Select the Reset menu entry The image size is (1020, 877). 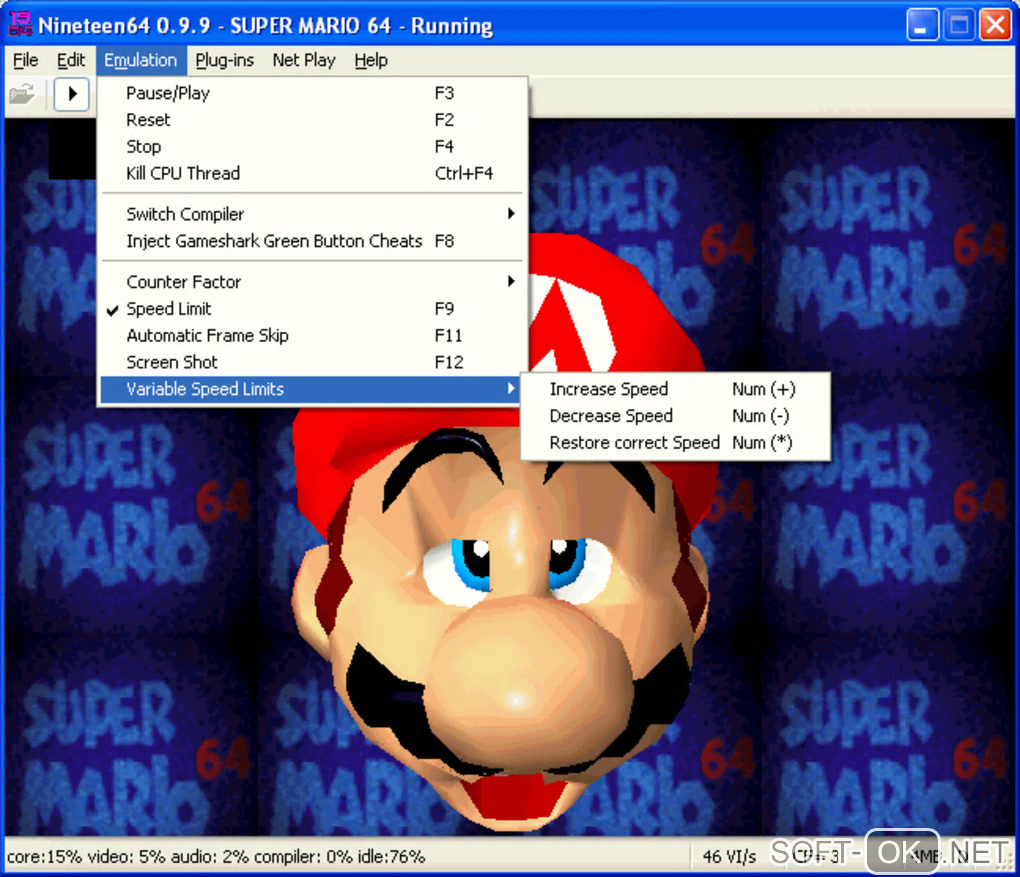312,120
